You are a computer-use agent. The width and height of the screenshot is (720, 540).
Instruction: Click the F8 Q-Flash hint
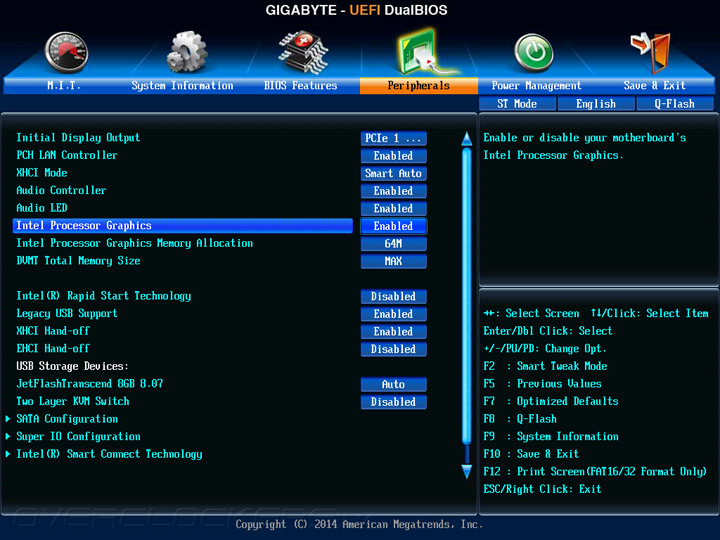[520, 419]
